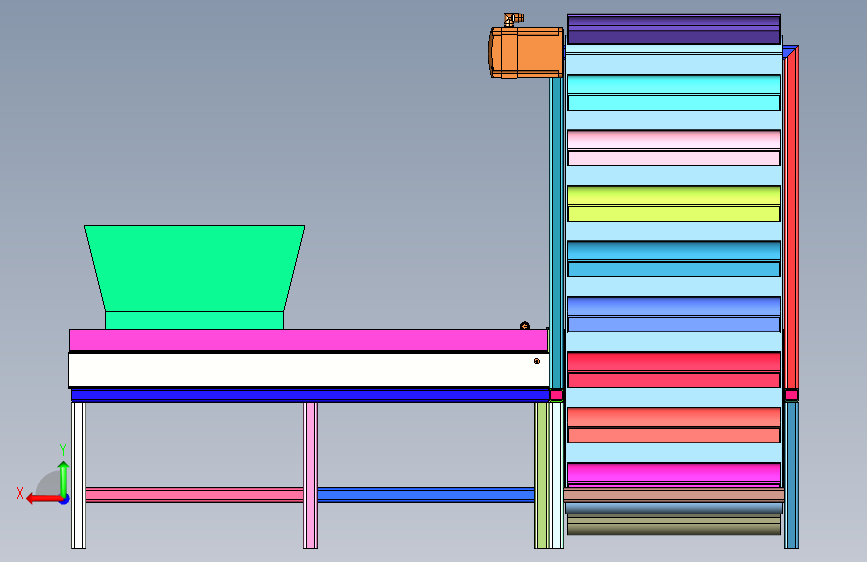Viewport: 867px width, 562px height.
Task: Select the blue right leg of the tower
Action: pos(791,475)
